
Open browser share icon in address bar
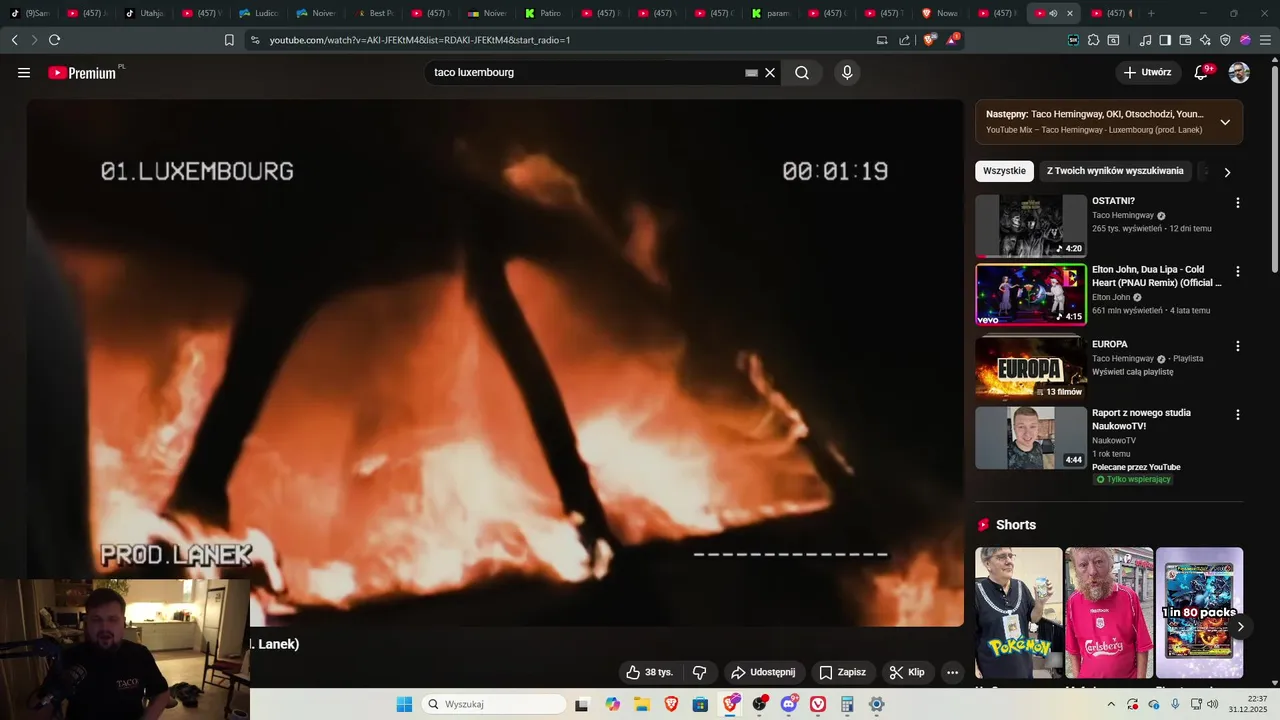coord(905,40)
